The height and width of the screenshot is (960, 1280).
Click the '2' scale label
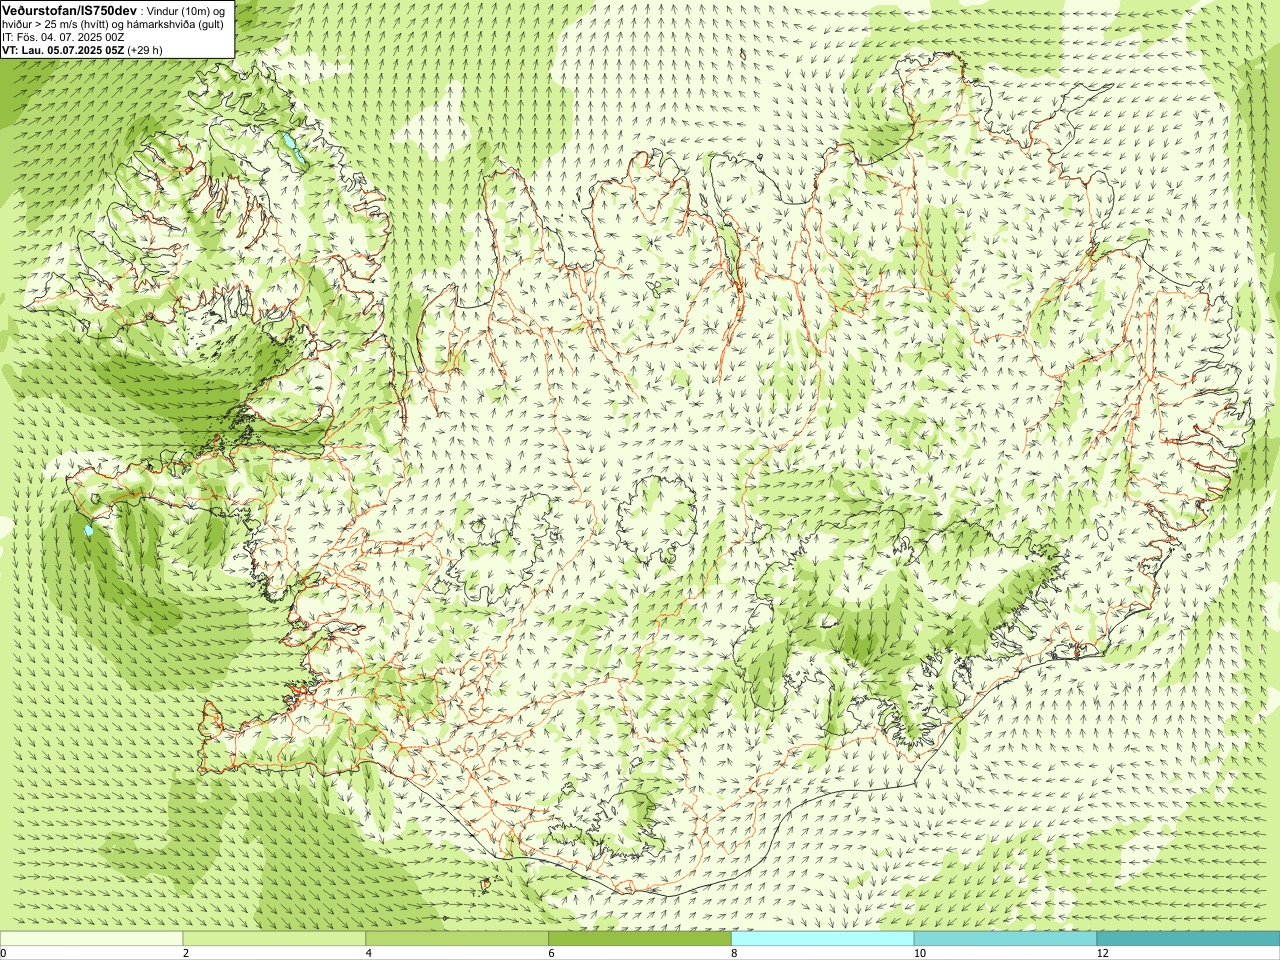[x=186, y=953]
